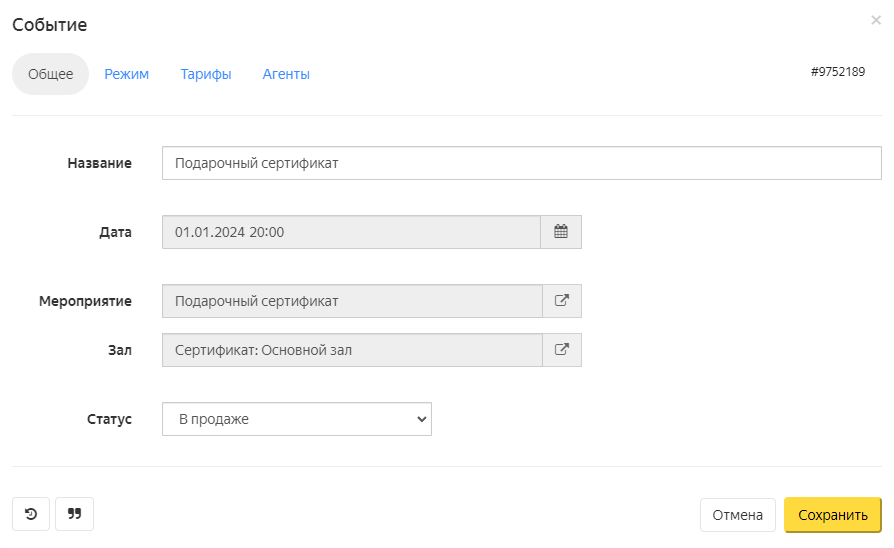Focus the Название text field
894x548 pixels.
(521, 163)
